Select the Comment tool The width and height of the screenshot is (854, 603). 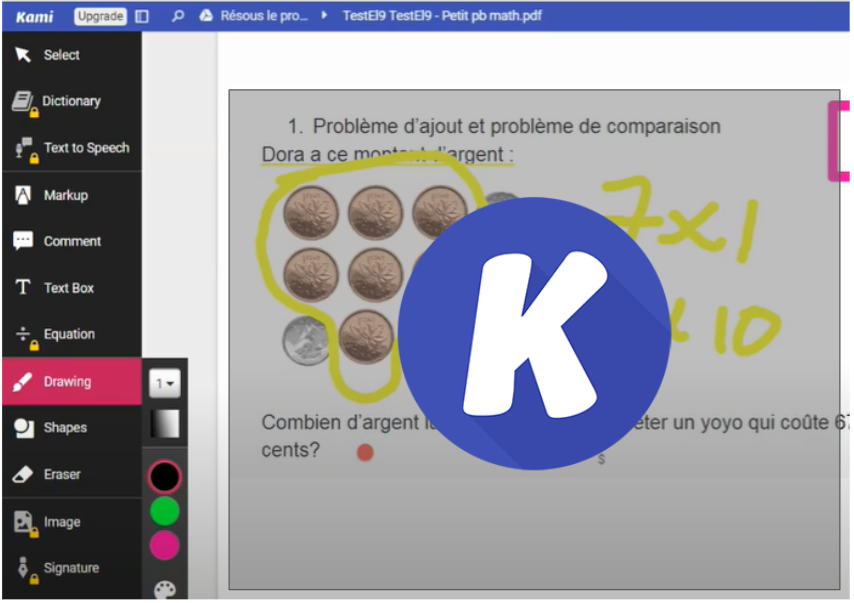[72, 241]
